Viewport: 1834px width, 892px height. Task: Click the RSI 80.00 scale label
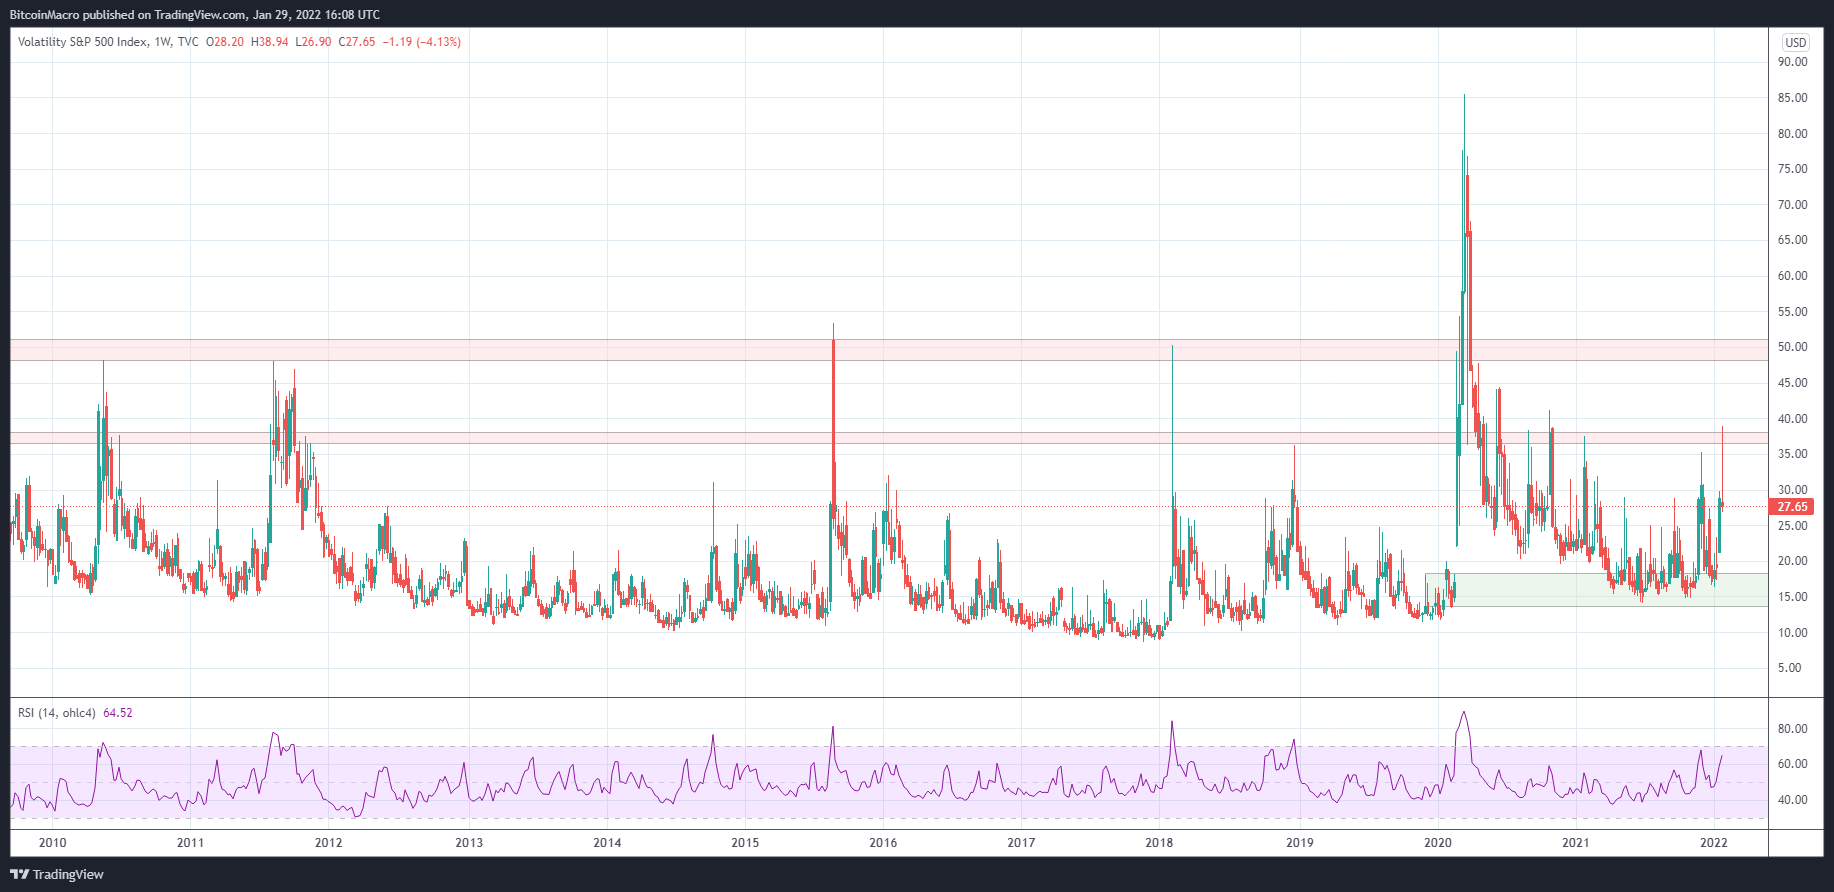point(1792,729)
